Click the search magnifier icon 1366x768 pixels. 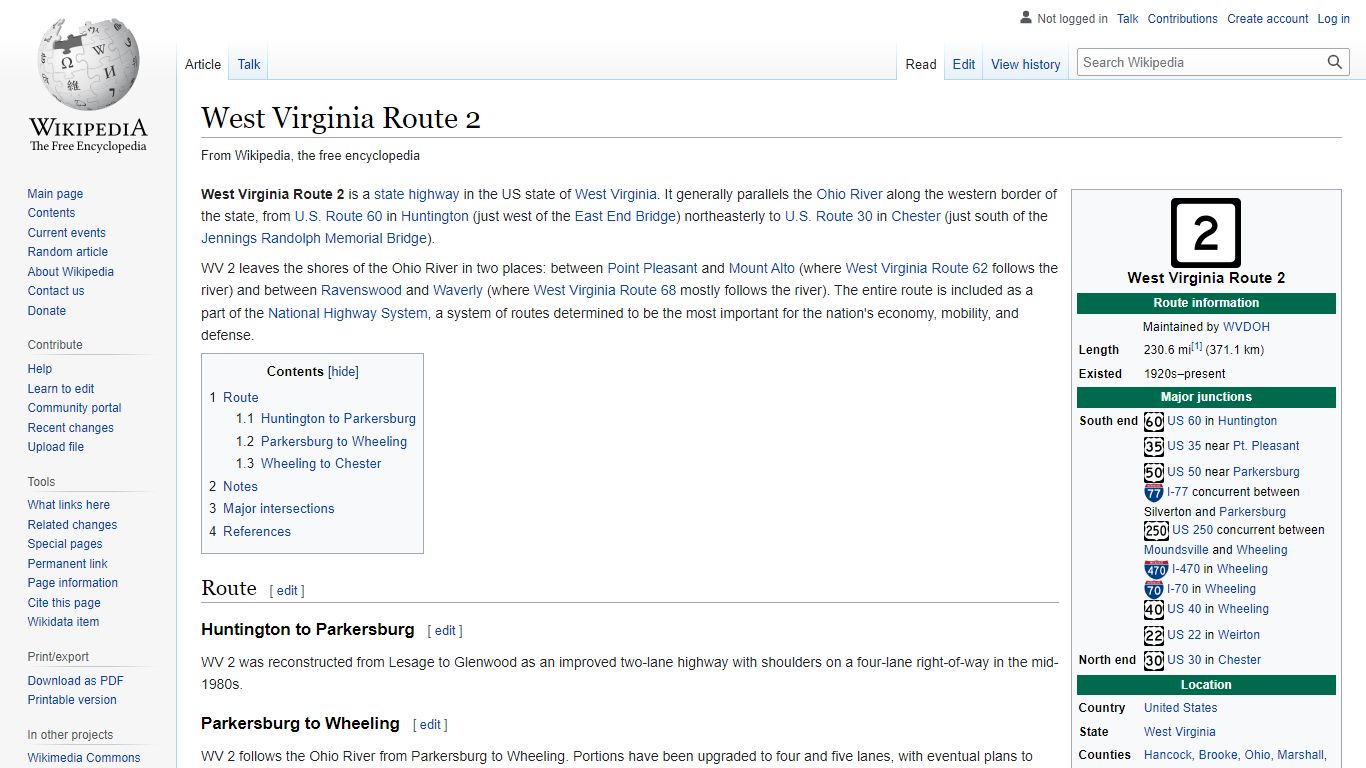tap(1335, 62)
